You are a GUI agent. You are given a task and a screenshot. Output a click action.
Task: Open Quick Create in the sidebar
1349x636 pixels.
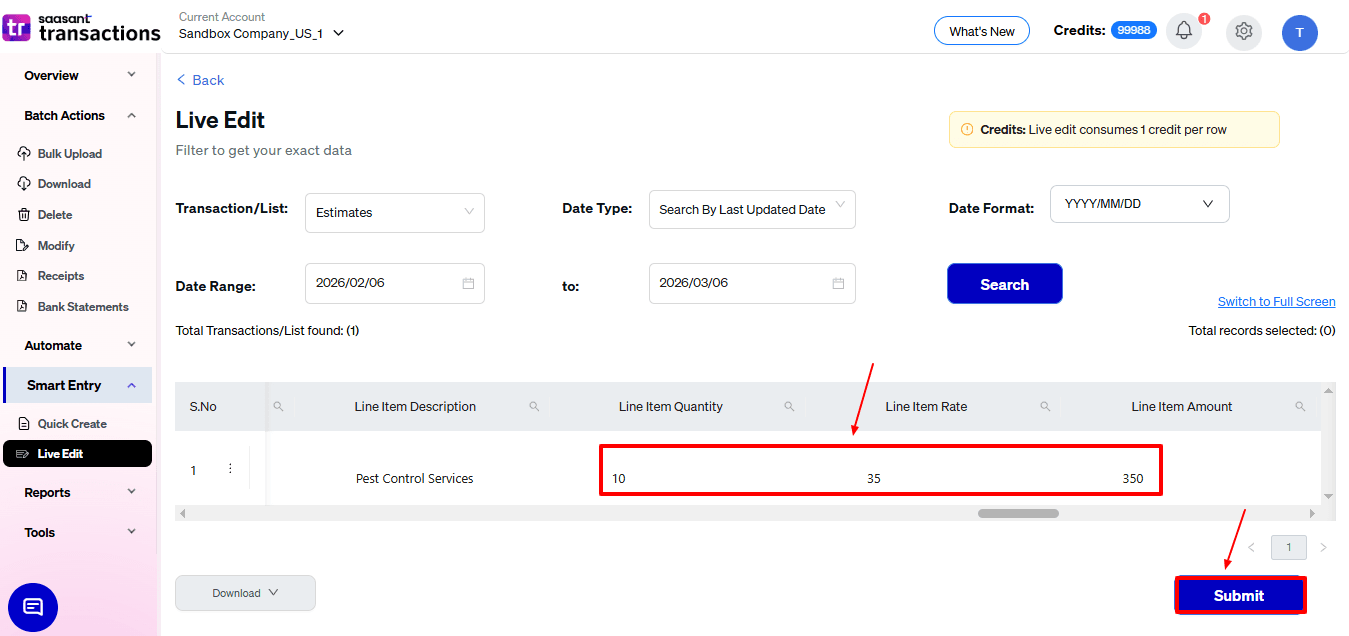[72, 424]
